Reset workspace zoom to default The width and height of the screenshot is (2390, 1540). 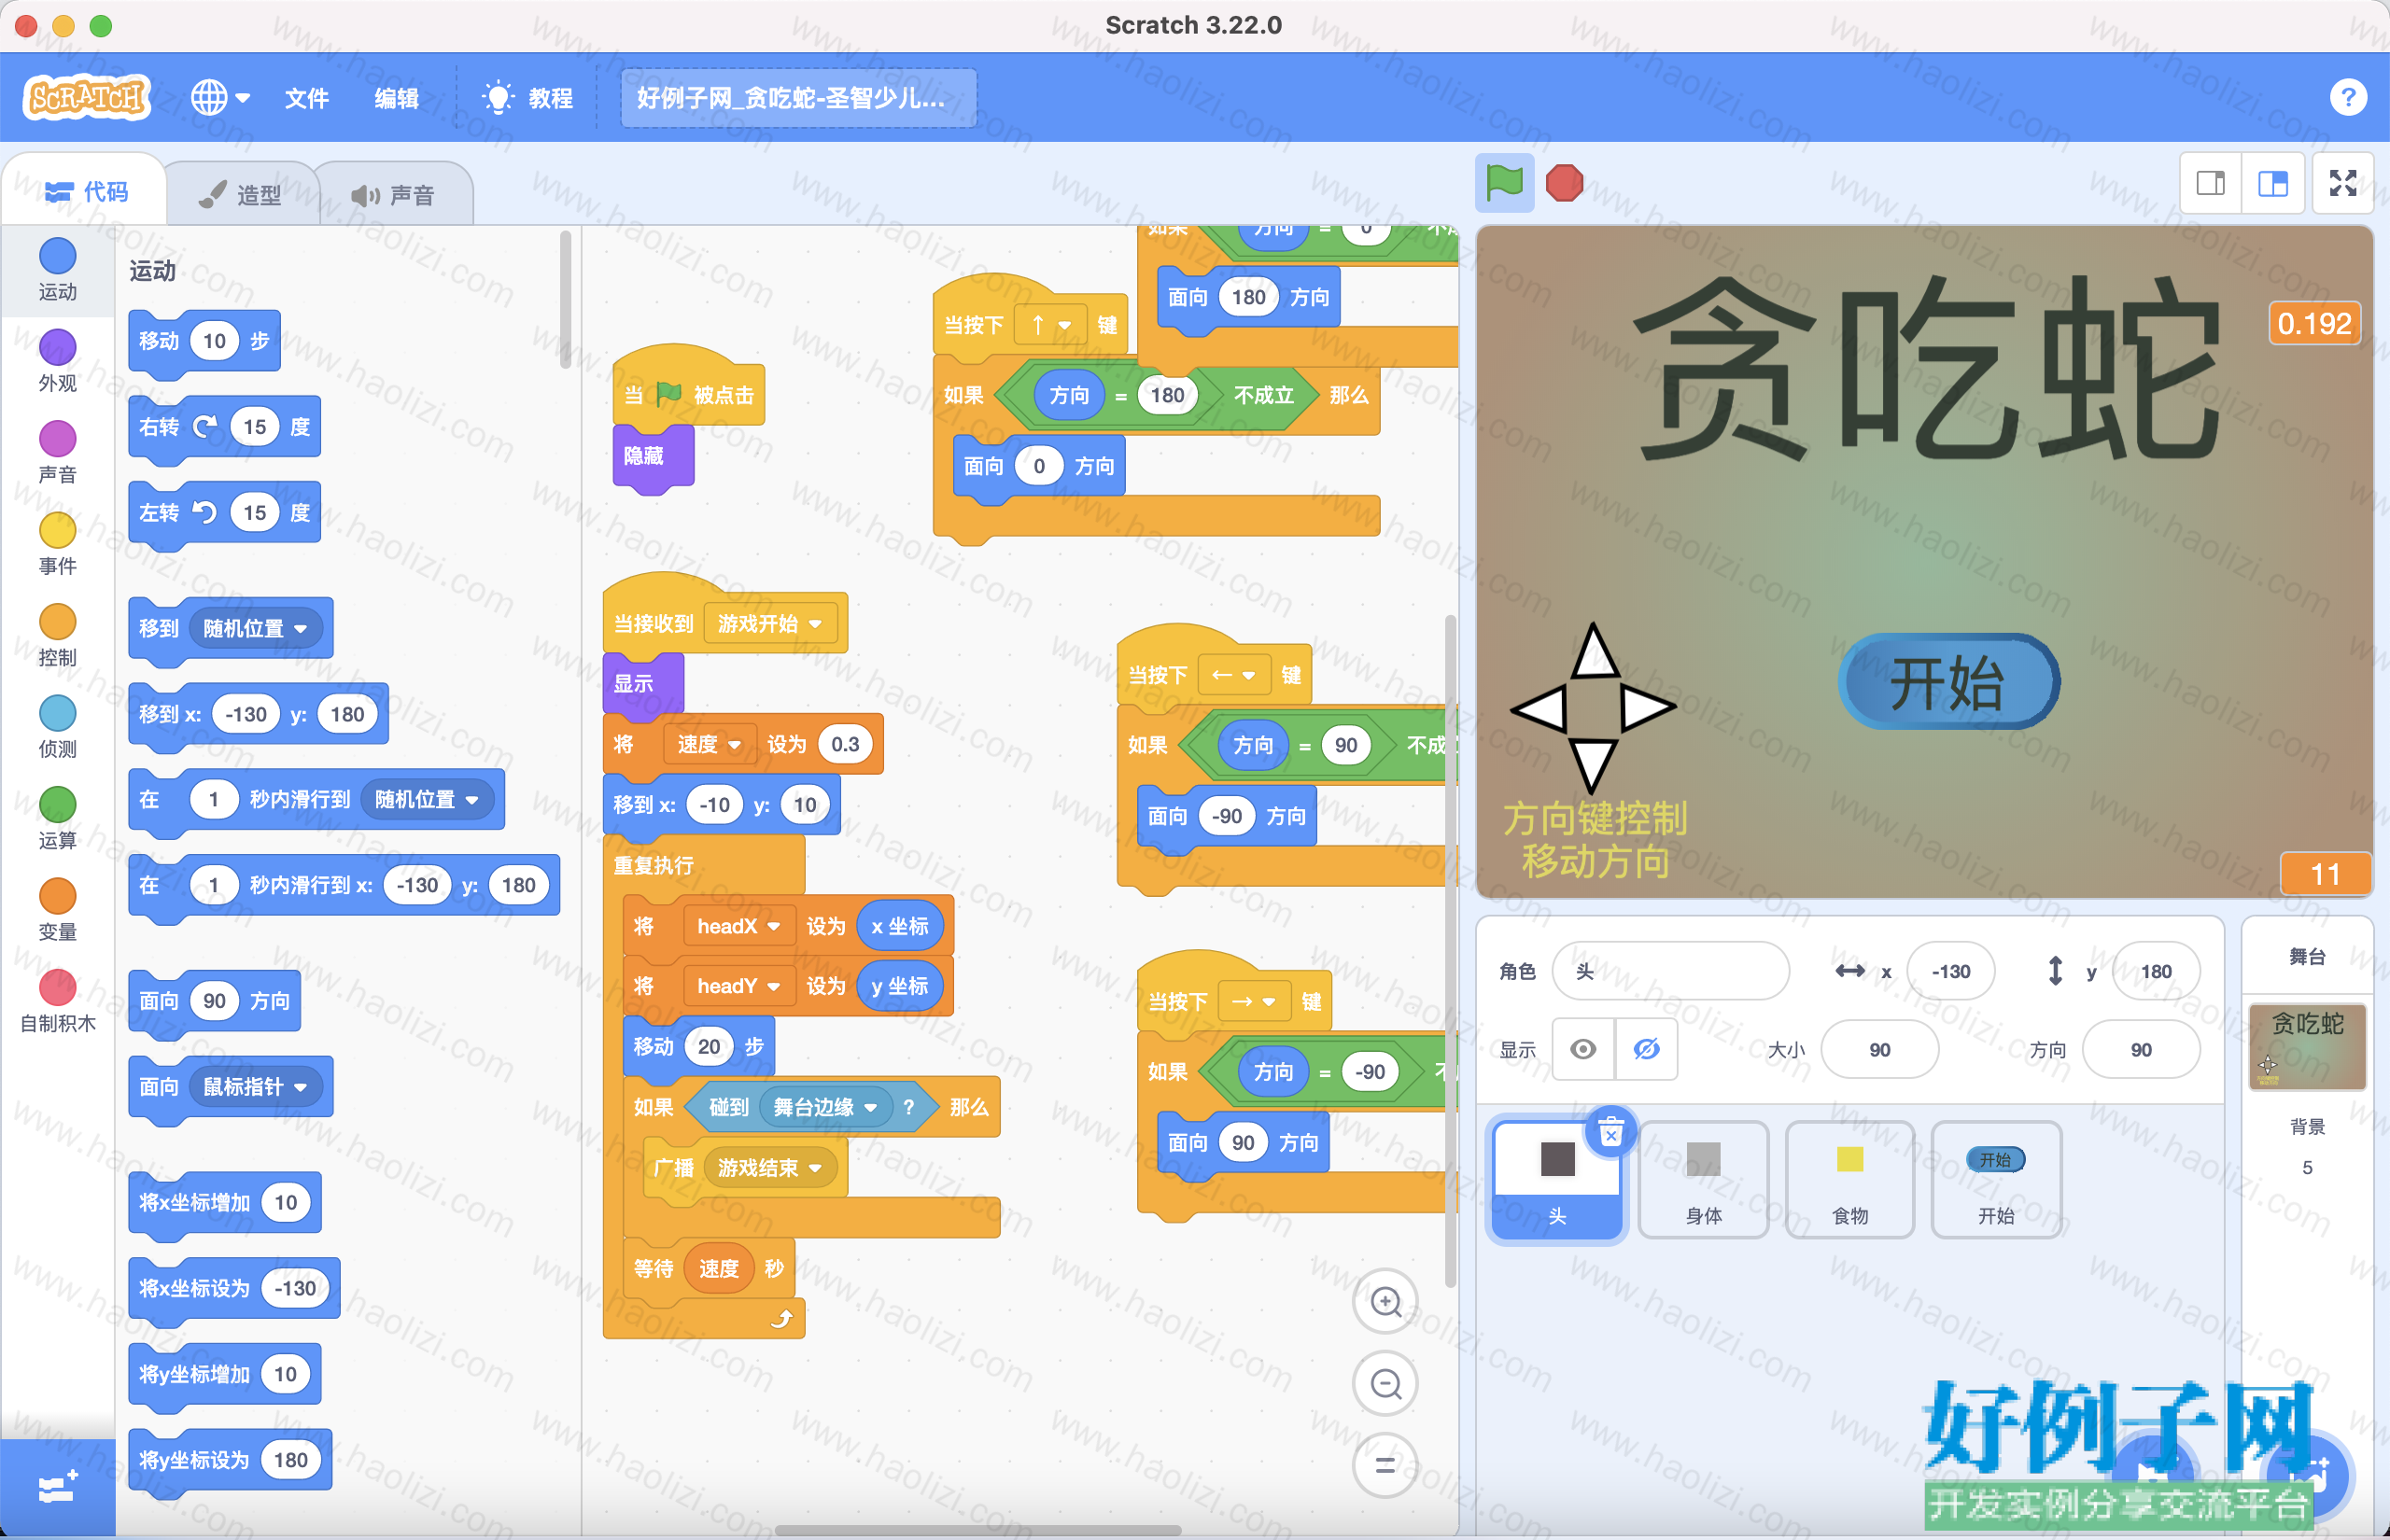[x=1385, y=1466]
